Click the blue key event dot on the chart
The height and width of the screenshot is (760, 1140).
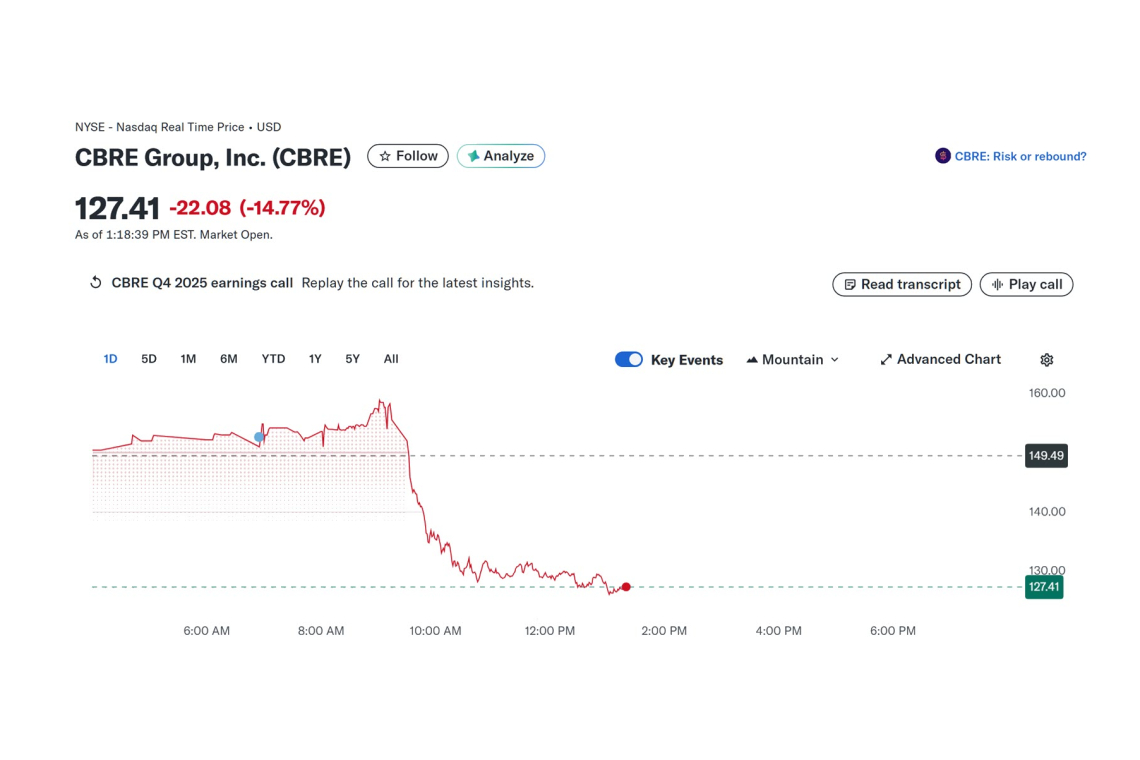click(x=258, y=437)
